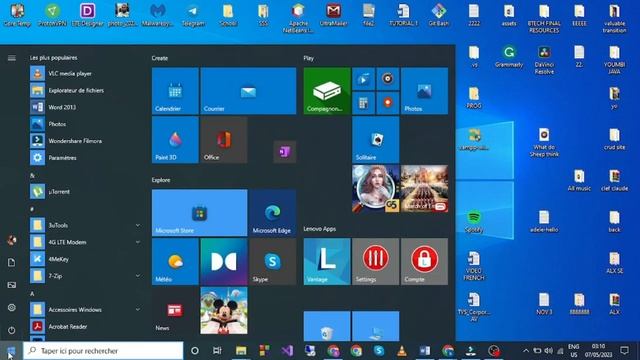This screenshot has width=640, height=360.
Task: Open the Lenovo Settings tile
Action: point(376,261)
